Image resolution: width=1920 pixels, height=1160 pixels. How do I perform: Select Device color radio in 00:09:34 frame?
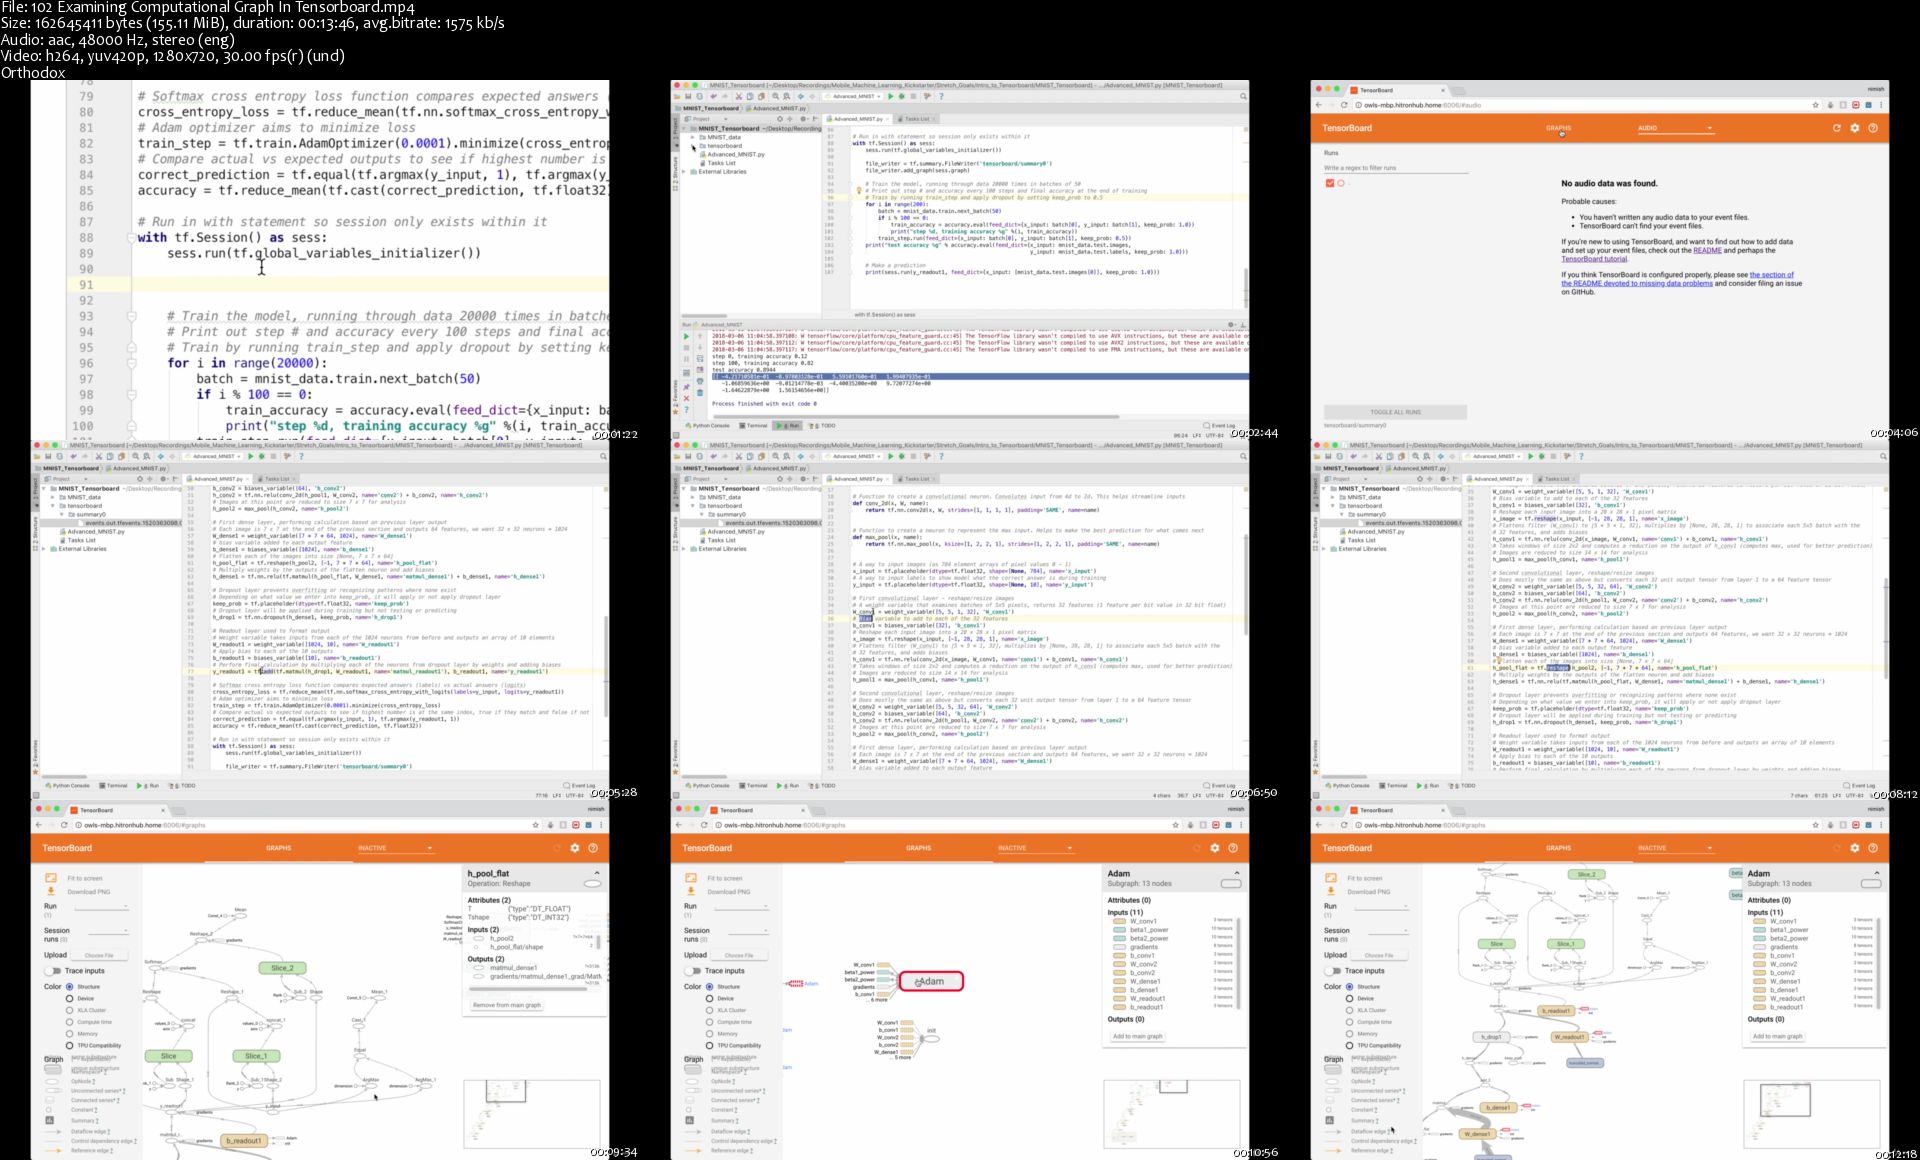coord(69,998)
